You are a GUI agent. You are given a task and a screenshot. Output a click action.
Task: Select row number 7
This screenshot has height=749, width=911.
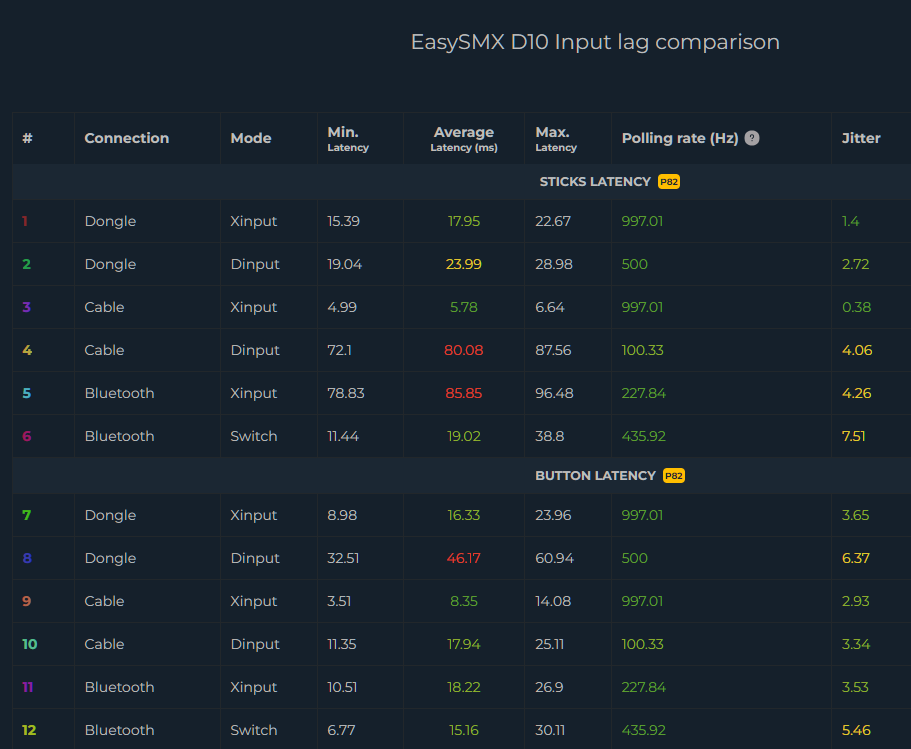point(27,515)
